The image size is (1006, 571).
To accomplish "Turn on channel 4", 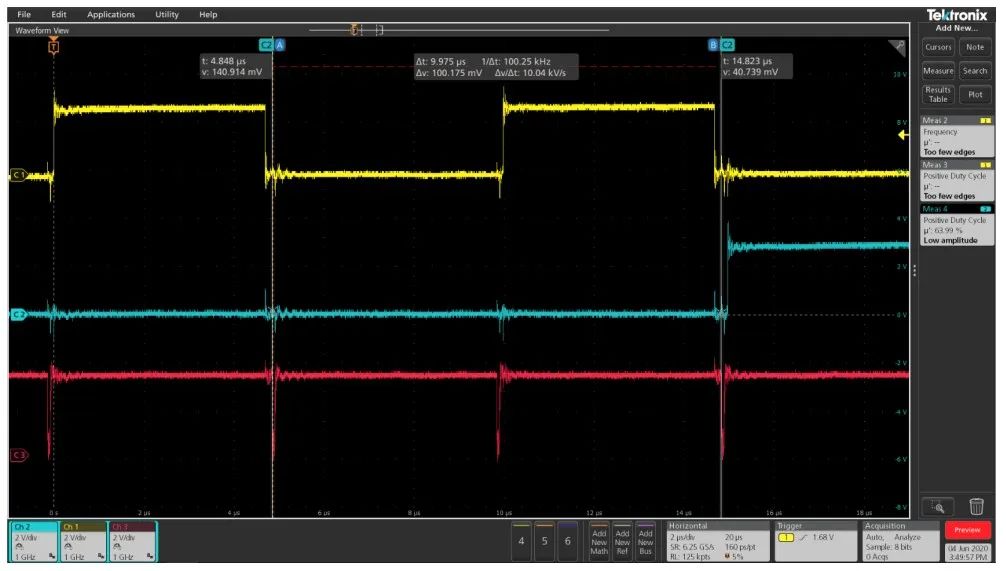I will (521, 541).
